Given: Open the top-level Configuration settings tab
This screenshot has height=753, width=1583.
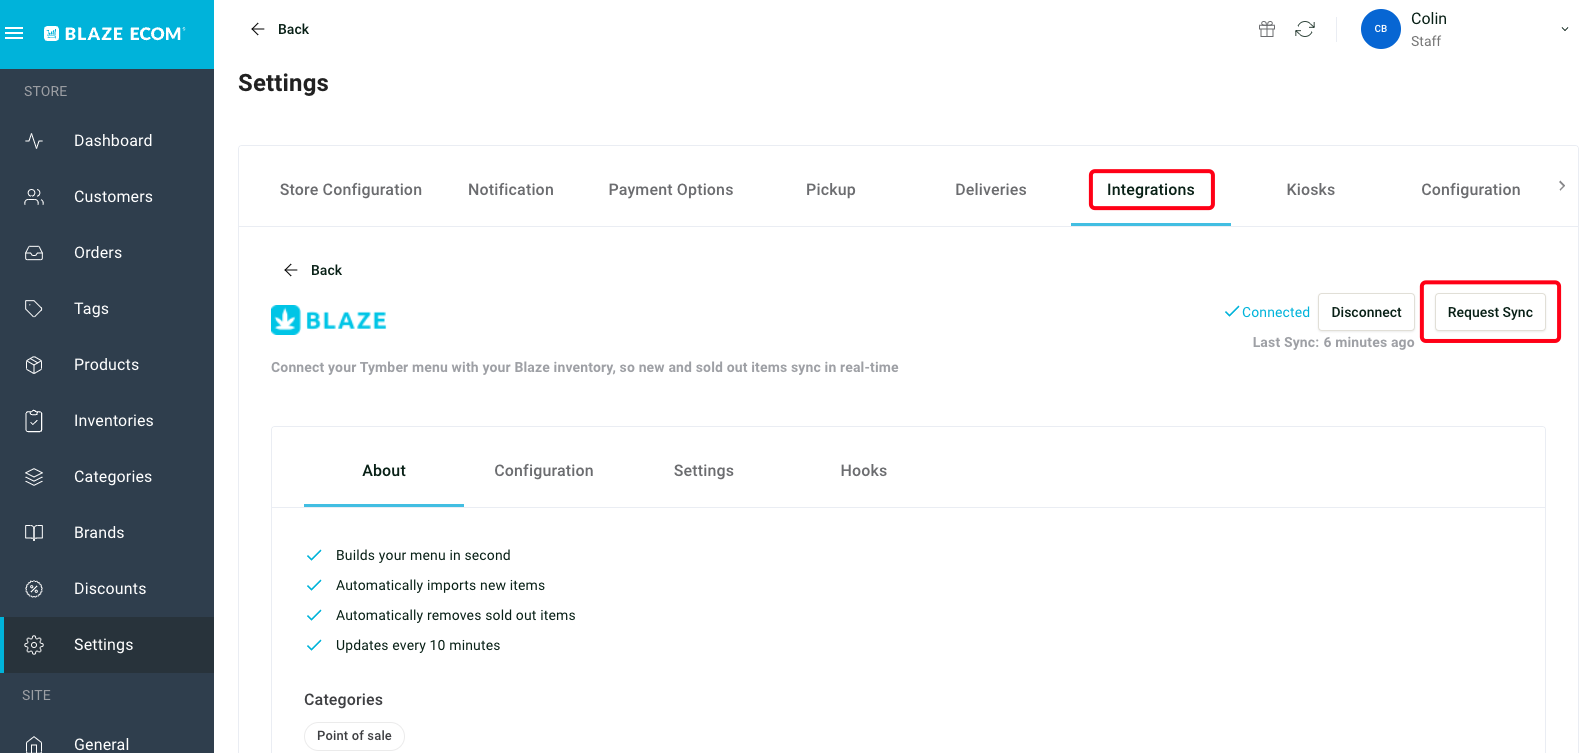Looking at the screenshot, I should pyautogui.click(x=1471, y=190).
